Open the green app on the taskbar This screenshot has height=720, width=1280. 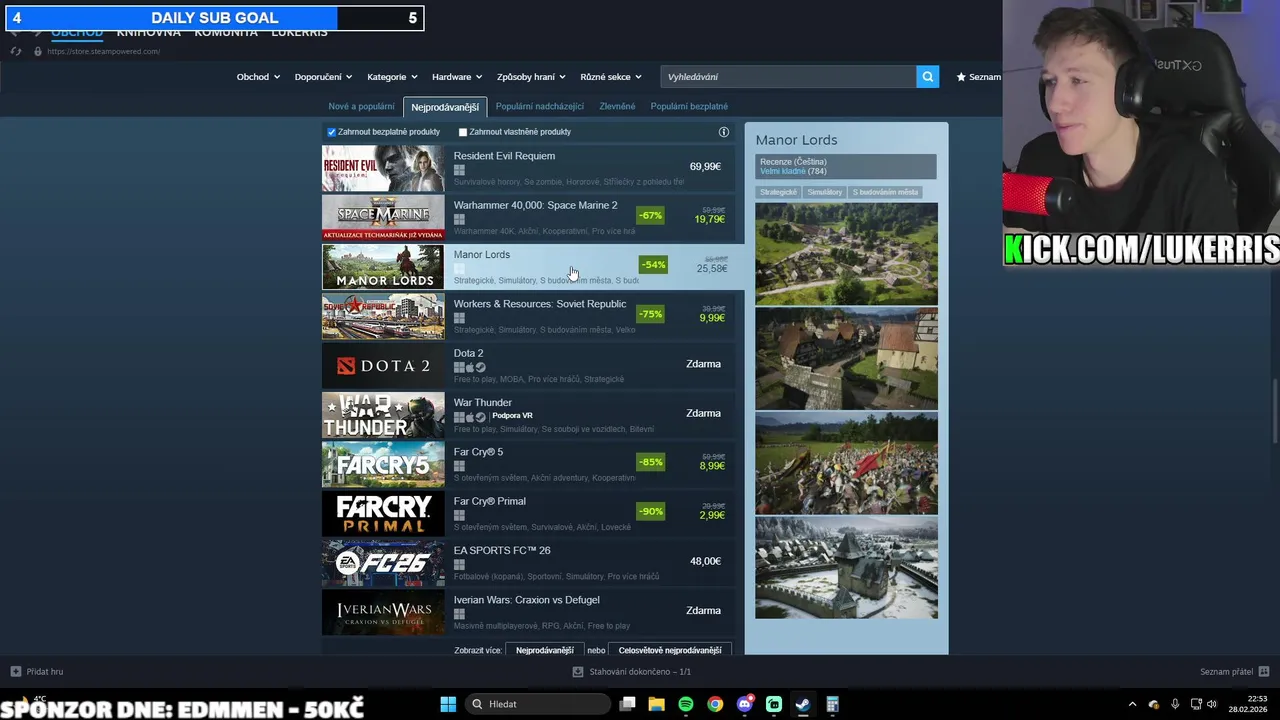[773, 704]
